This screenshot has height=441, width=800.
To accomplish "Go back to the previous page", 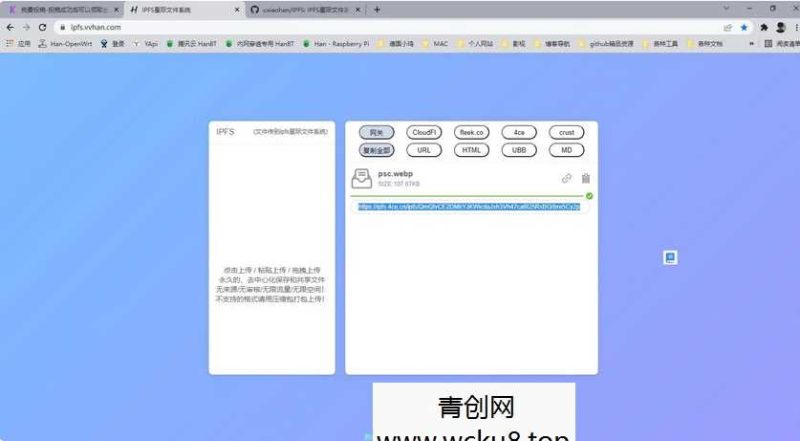I will pos(10,28).
